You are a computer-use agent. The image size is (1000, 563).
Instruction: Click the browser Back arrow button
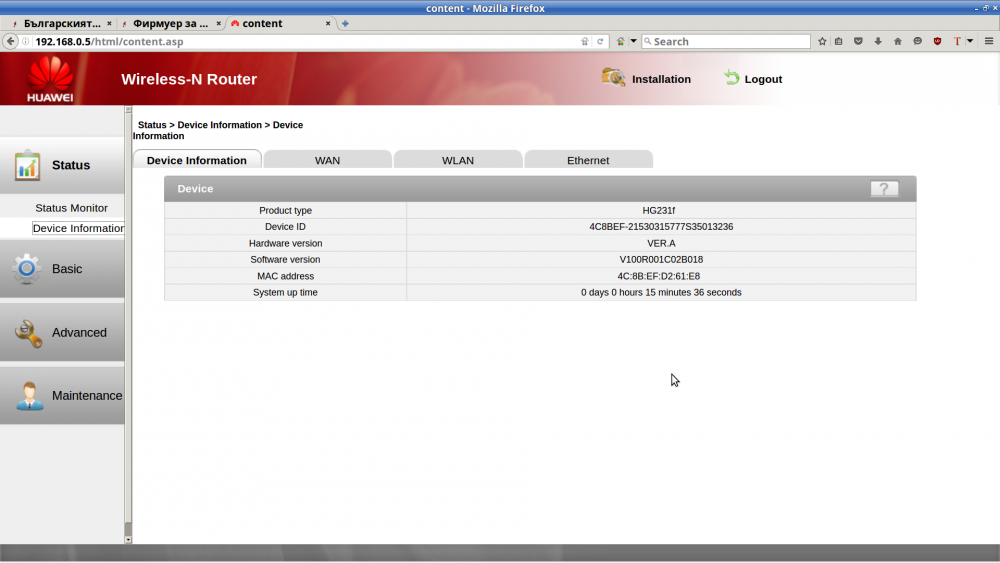11,41
